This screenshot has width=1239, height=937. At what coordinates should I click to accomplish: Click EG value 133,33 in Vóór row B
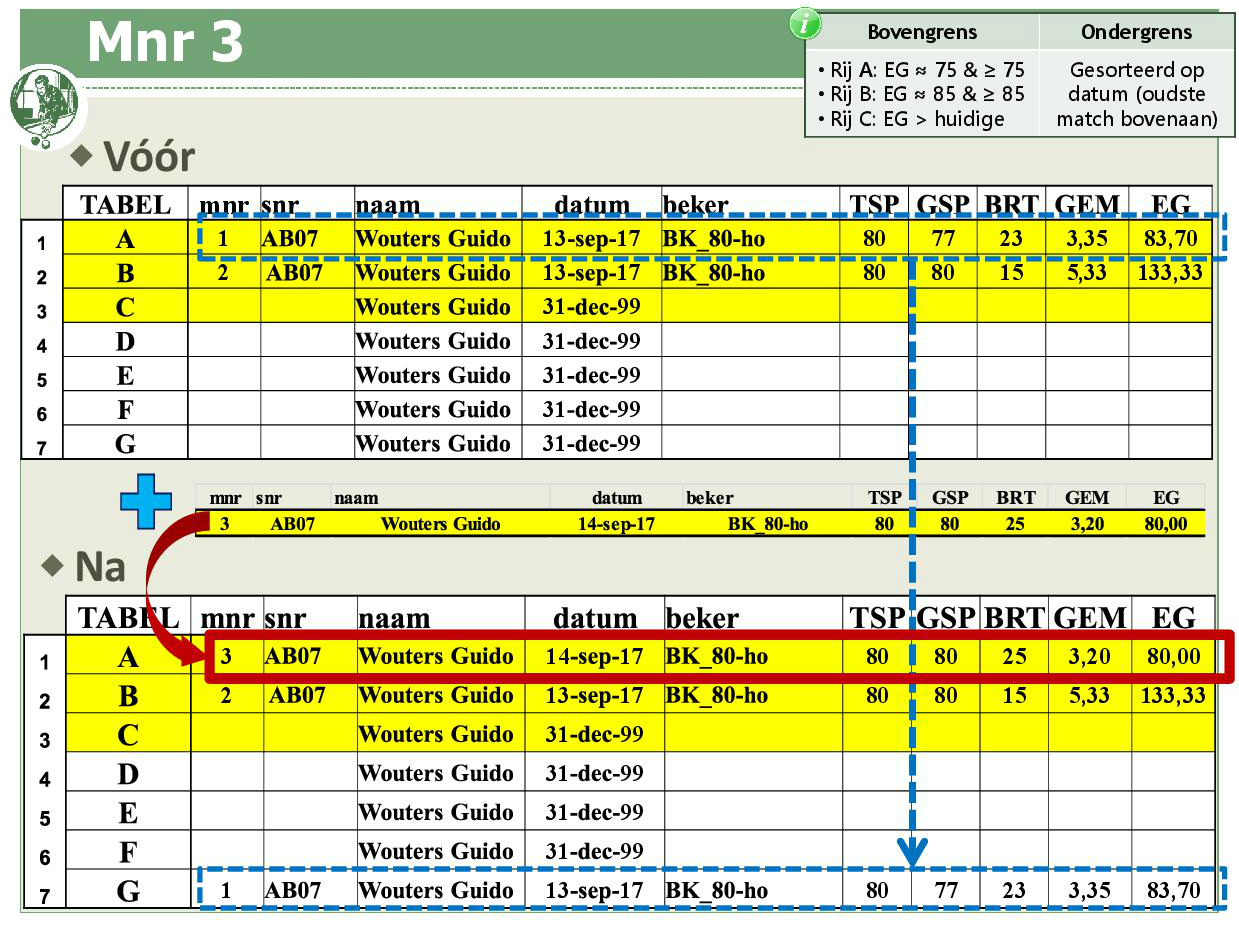[1170, 273]
